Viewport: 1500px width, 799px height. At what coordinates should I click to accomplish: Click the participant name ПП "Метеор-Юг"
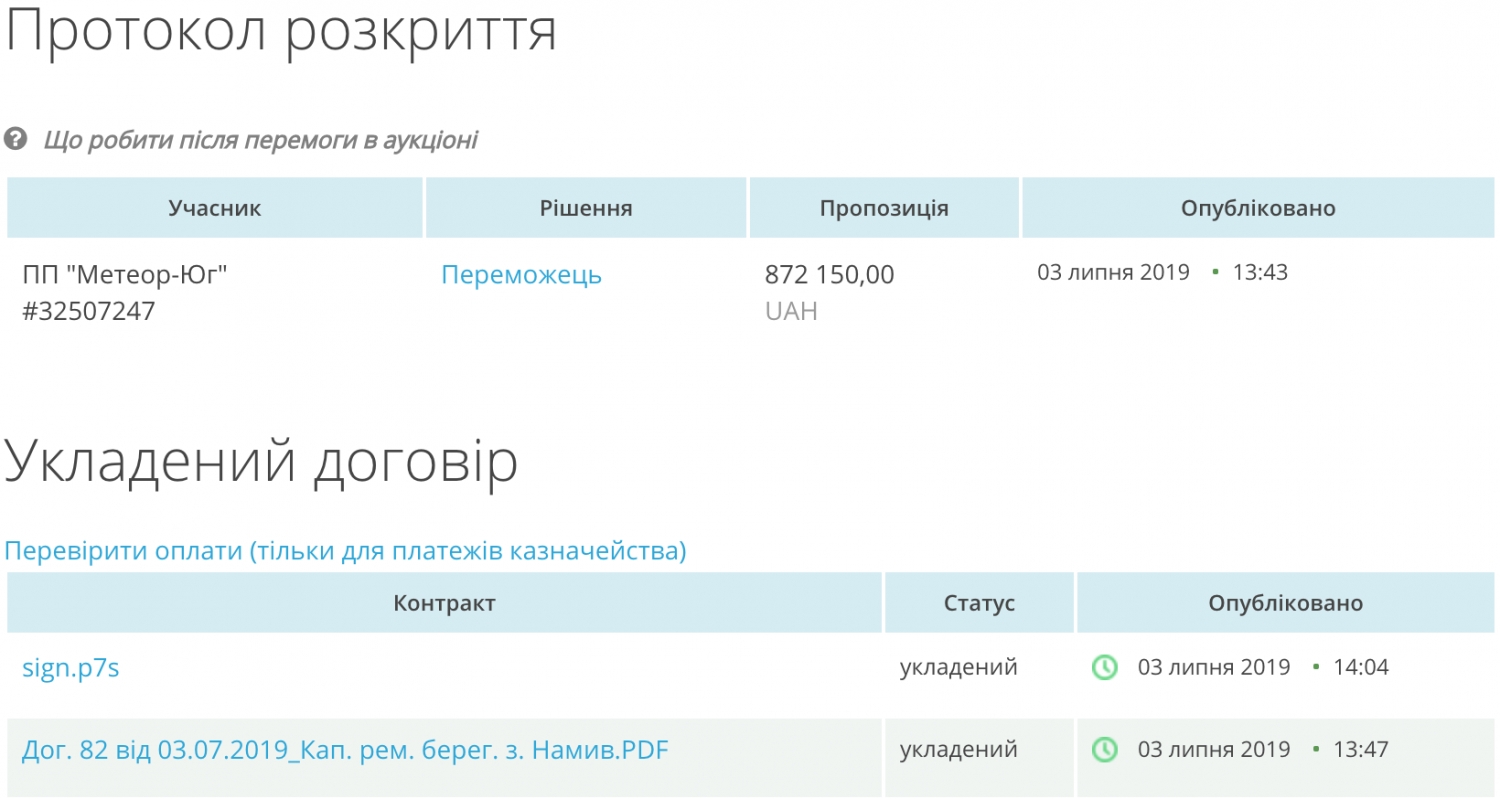pyautogui.click(x=125, y=274)
